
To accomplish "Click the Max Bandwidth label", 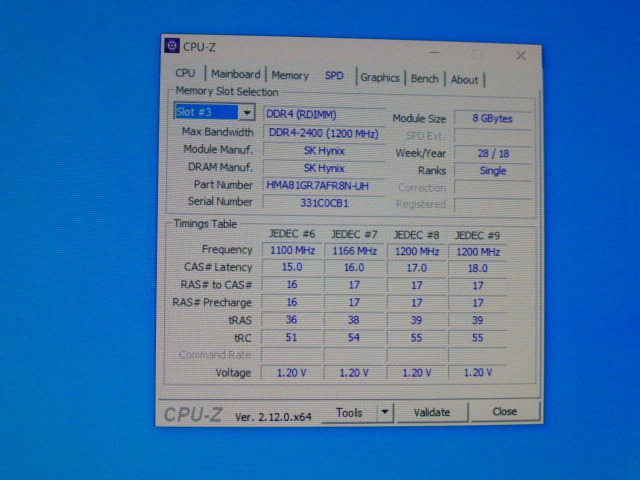I will click(218, 132).
